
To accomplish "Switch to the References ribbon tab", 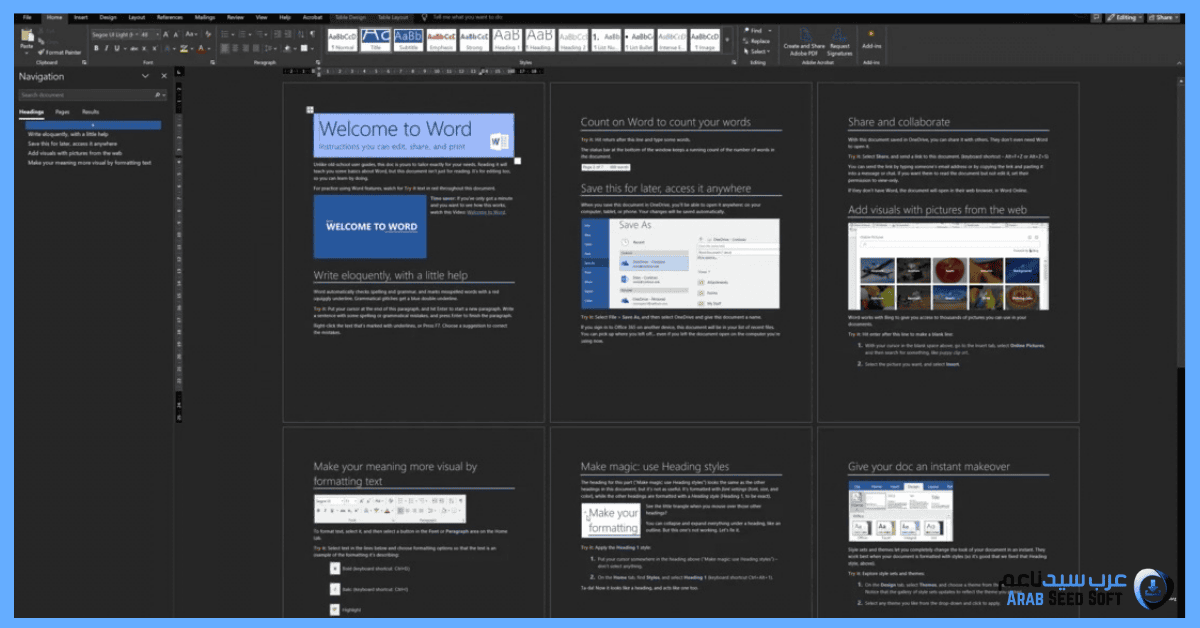I will coord(170,17).
